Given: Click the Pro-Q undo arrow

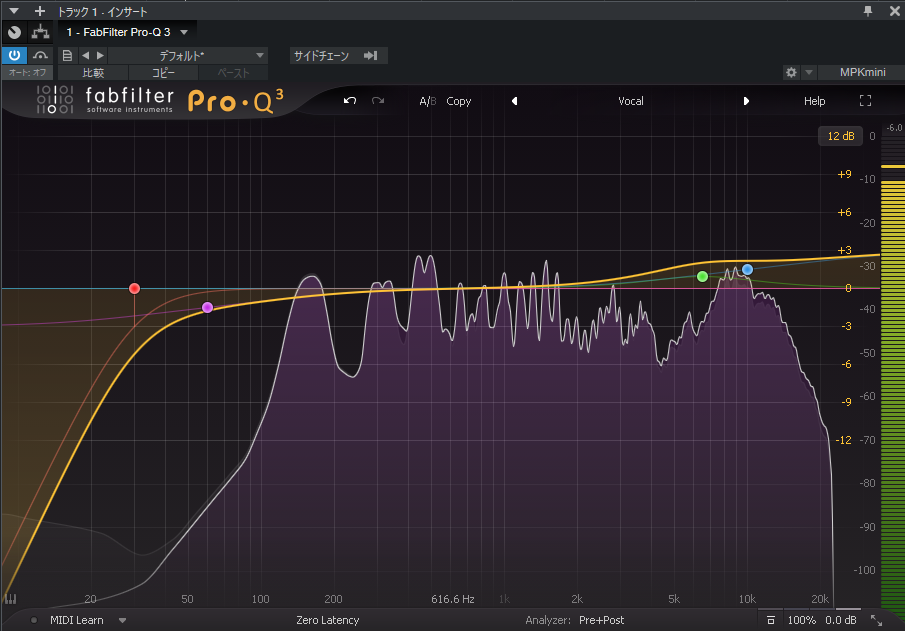Looking at the screenshot, I should pos(350,100).
